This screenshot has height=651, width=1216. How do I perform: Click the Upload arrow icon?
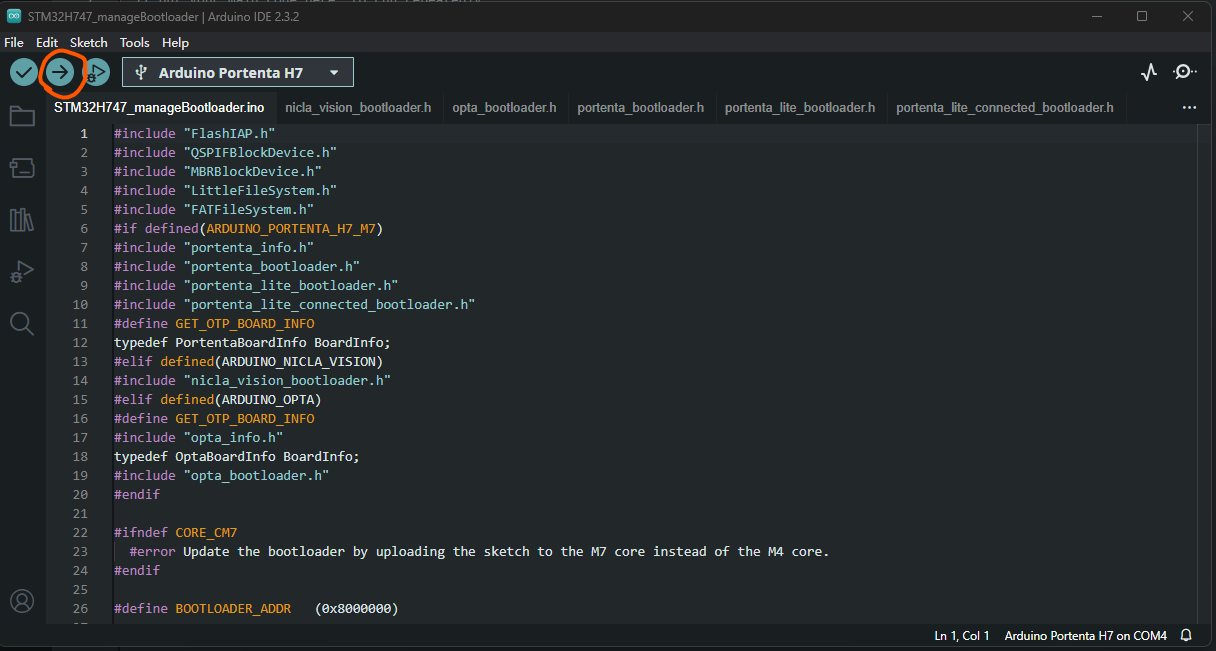click(61, 72)
